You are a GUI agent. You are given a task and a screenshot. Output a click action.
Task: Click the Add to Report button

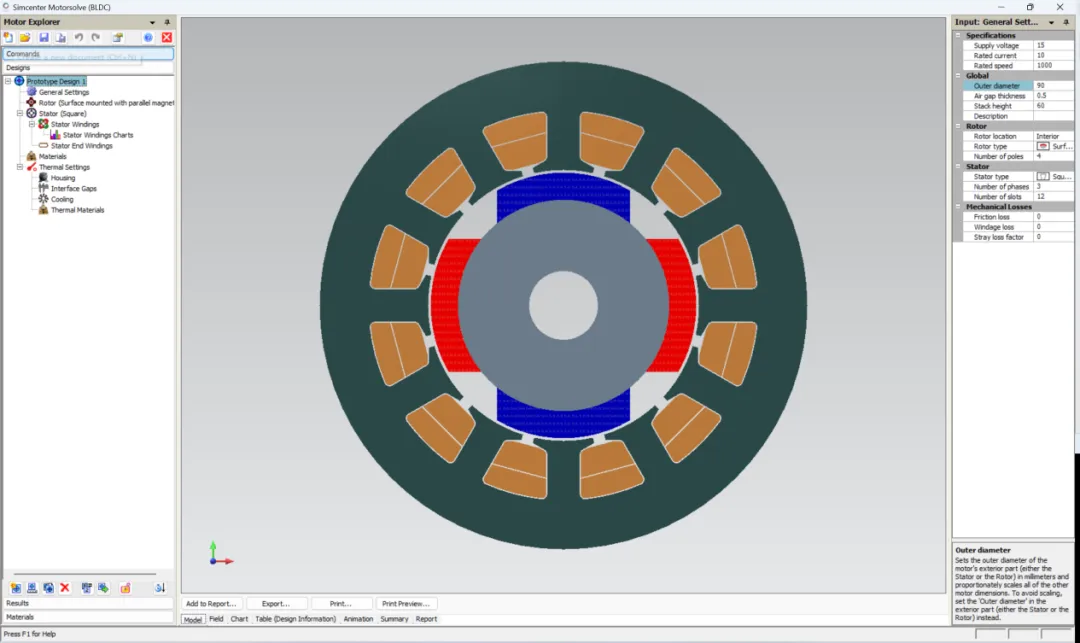point(211,604)
